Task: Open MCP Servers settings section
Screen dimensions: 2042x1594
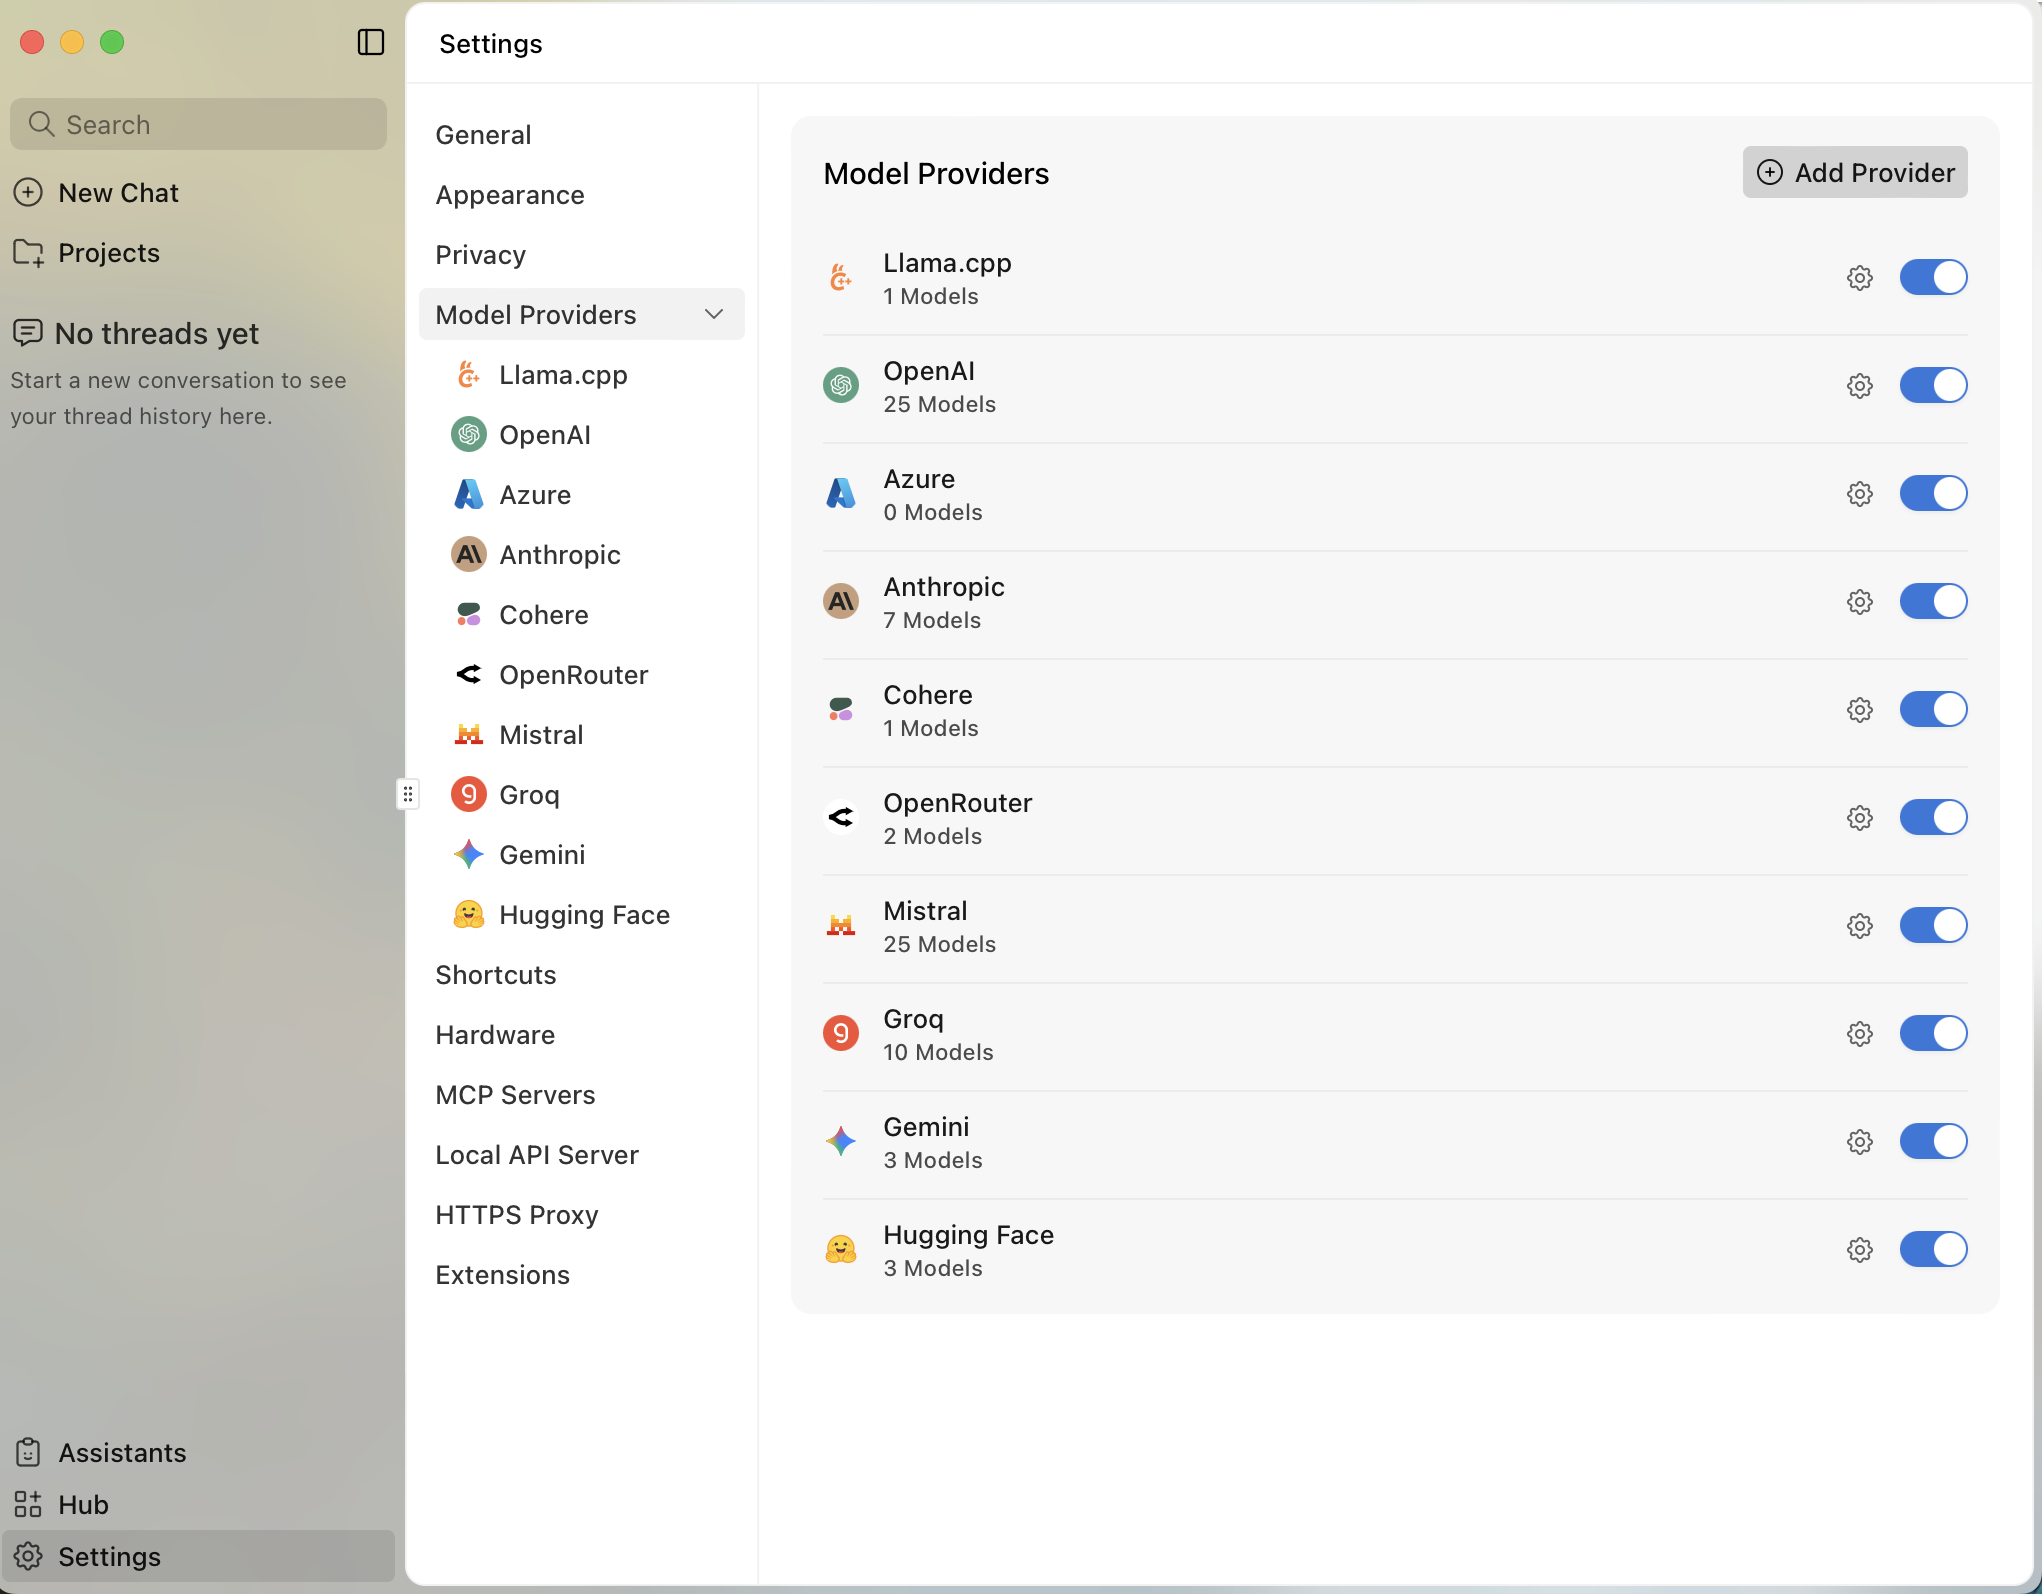Action: pos(582,1095)
